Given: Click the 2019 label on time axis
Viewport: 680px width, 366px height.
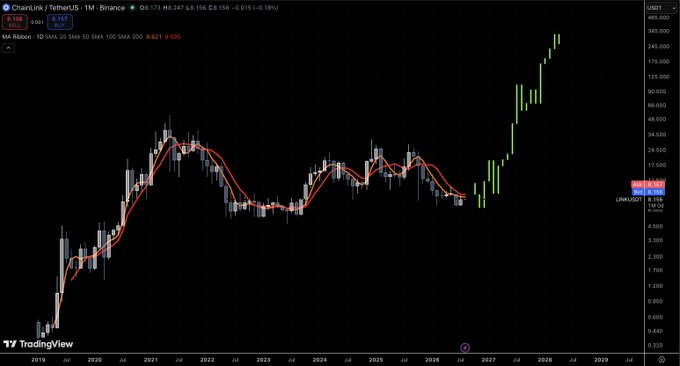Looking at the screenshot, I should 38,359.
